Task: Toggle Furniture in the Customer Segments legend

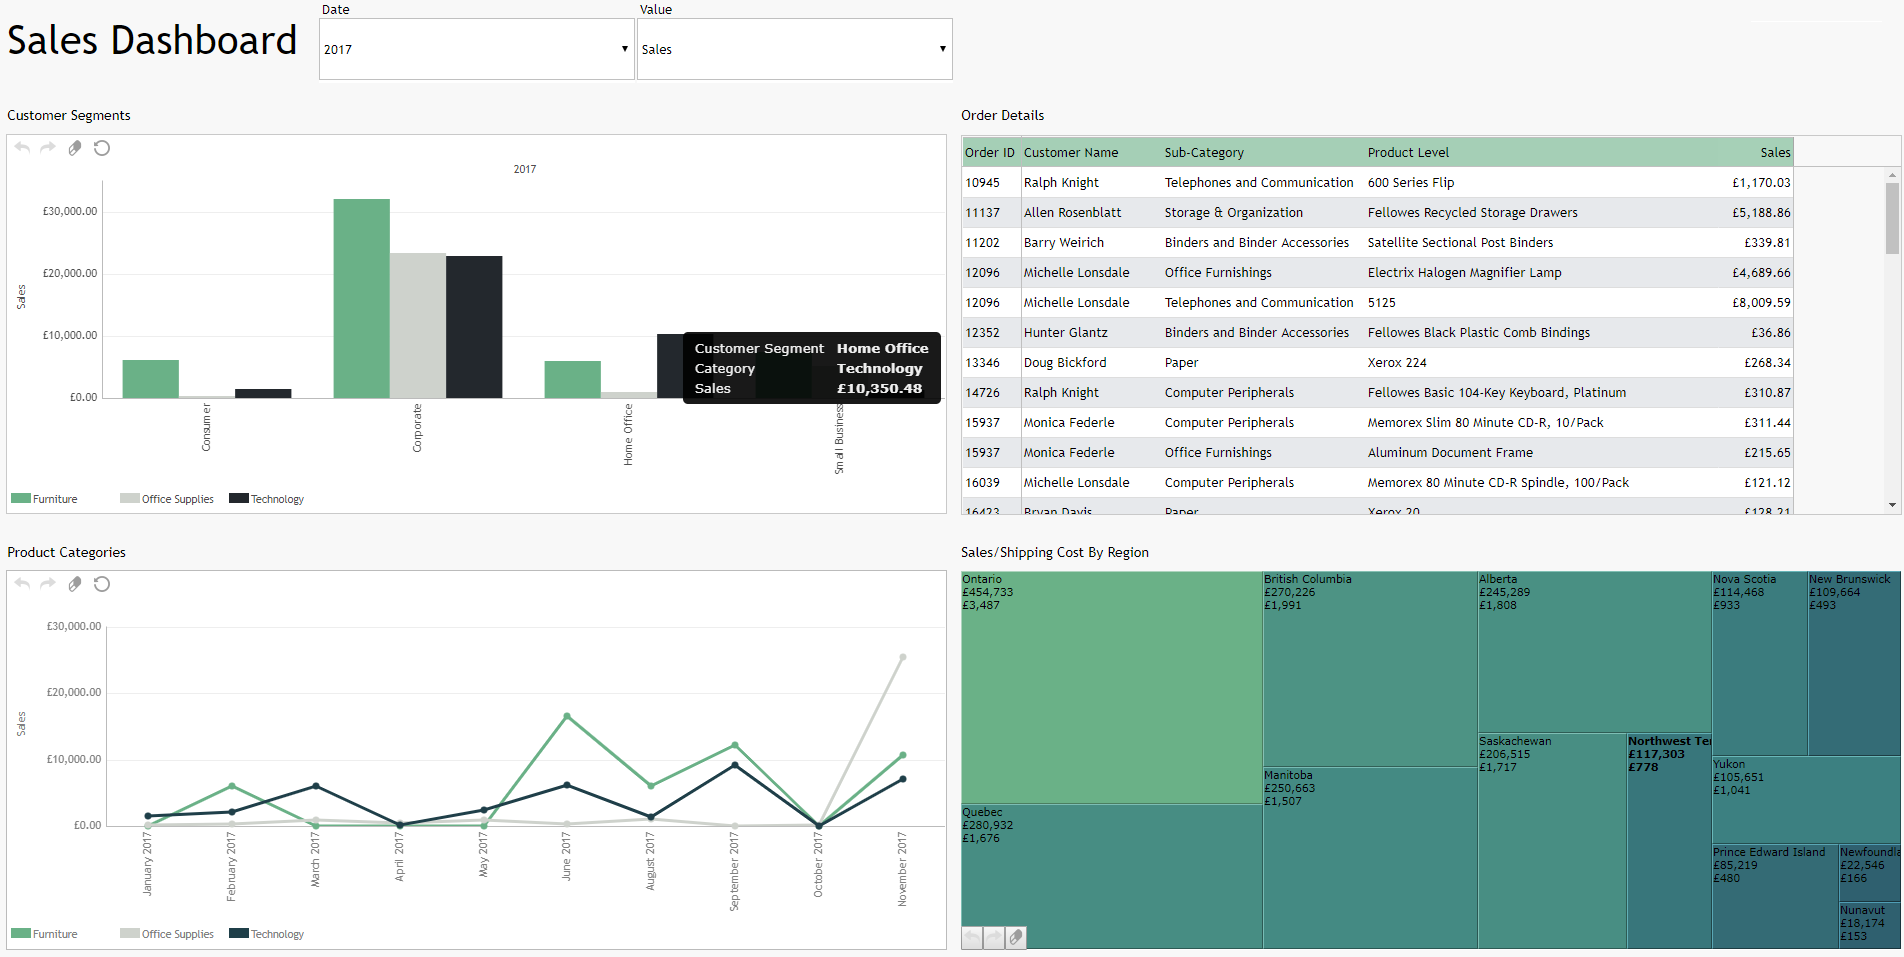Action: pyautogui.click(x=45, y=498)
